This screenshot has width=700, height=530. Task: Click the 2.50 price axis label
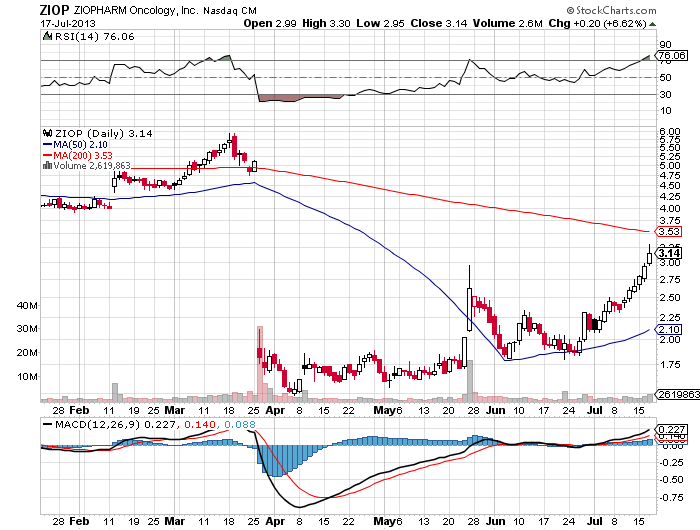click(x=670, y=298)
